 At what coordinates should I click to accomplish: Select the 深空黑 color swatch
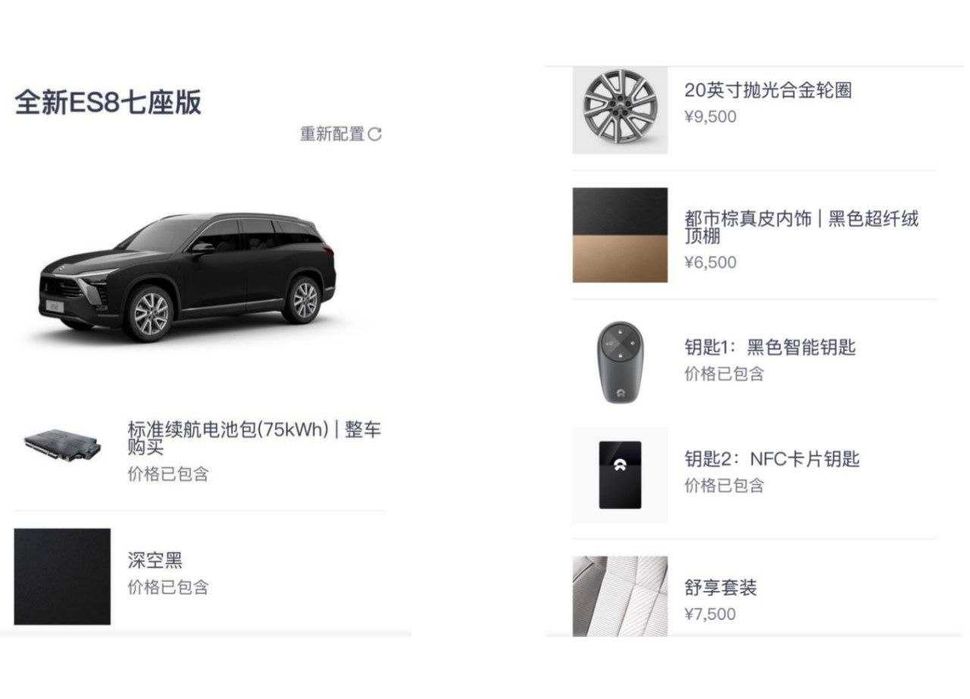point(62,577)
